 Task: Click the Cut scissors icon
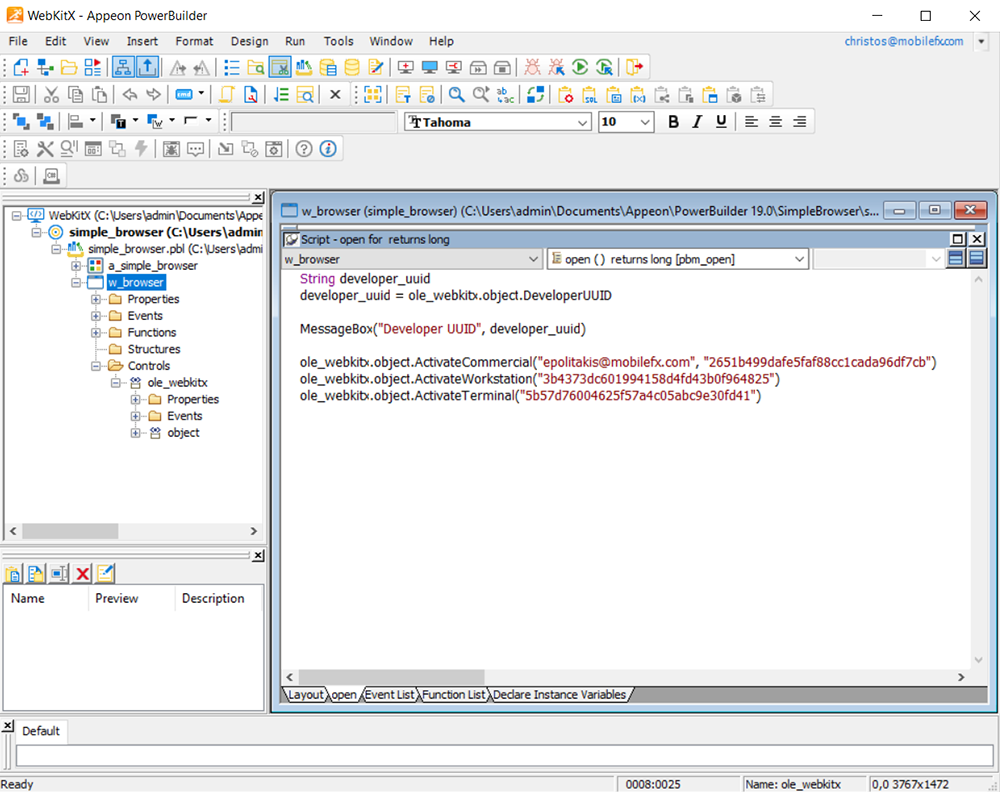tap(51, 95)
